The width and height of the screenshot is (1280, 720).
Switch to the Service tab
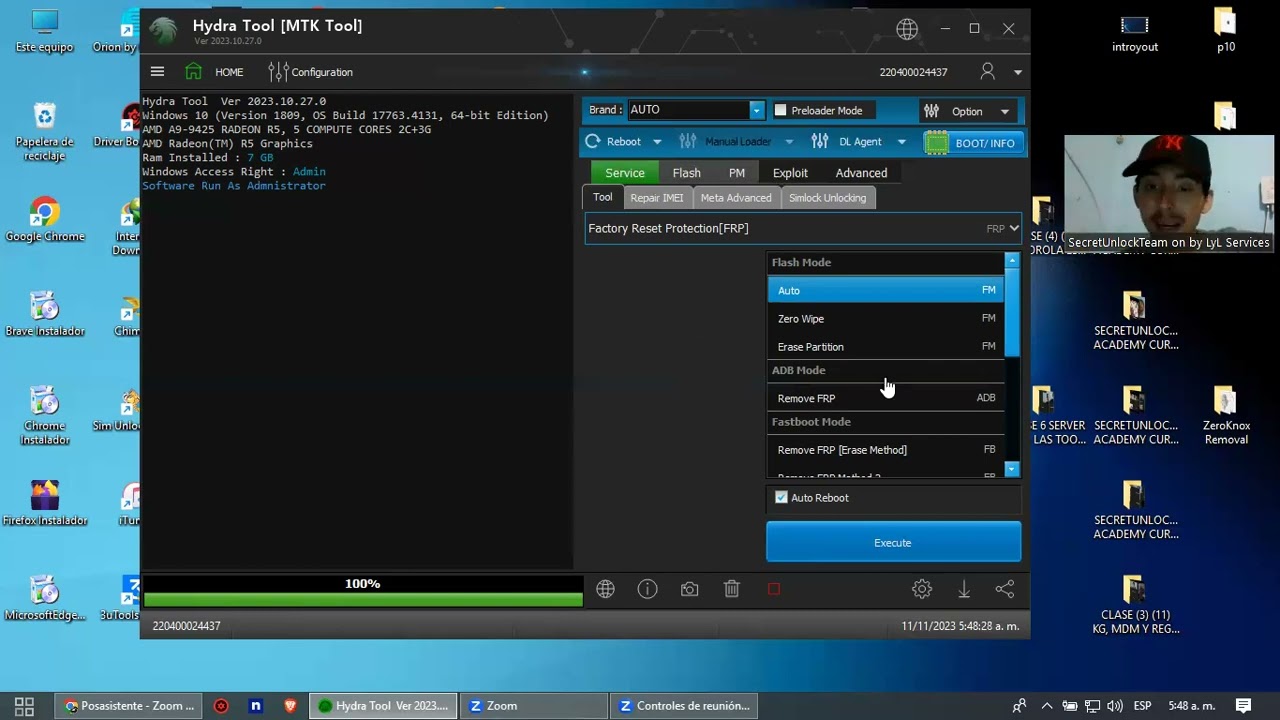[x=625, y=173]
